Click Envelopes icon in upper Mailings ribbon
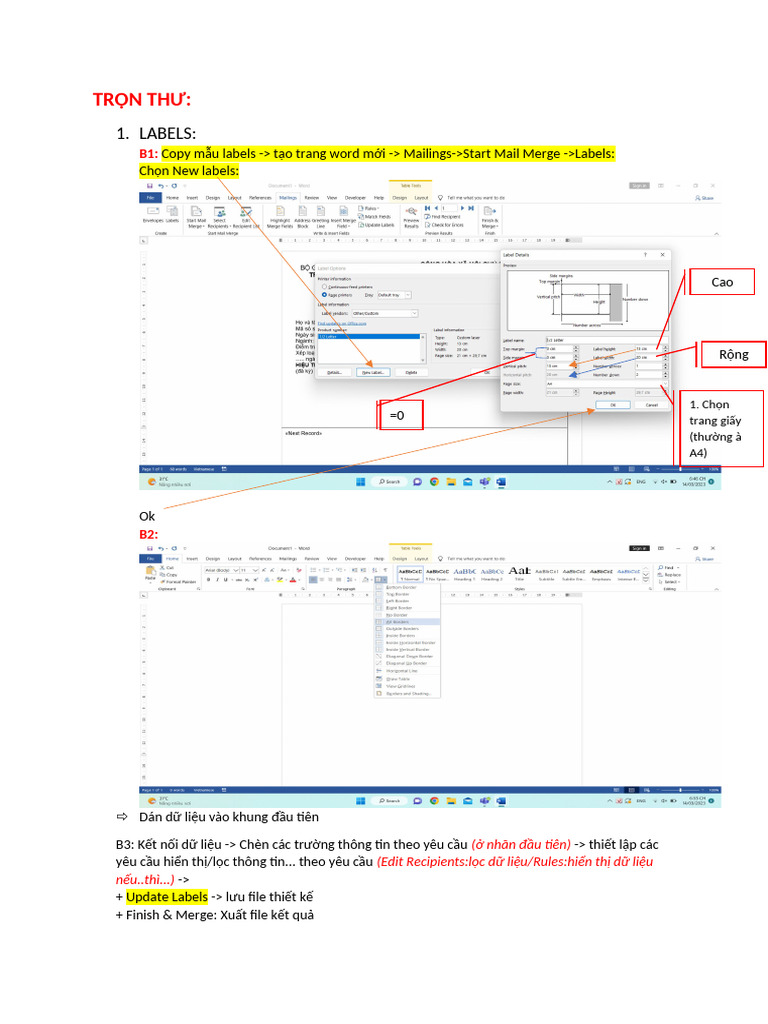The height and width of the screenshot is (1024, 768). (x=153, y=215)
